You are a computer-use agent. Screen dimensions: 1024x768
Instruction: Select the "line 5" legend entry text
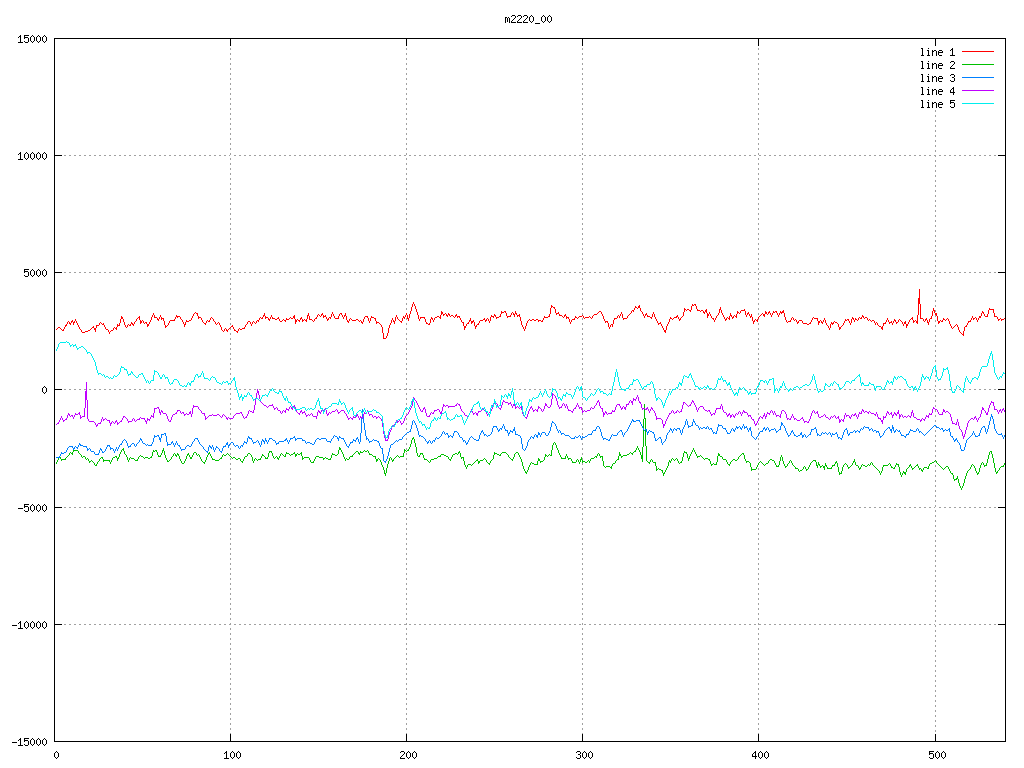pyautogui.click(x=937, y=104)
